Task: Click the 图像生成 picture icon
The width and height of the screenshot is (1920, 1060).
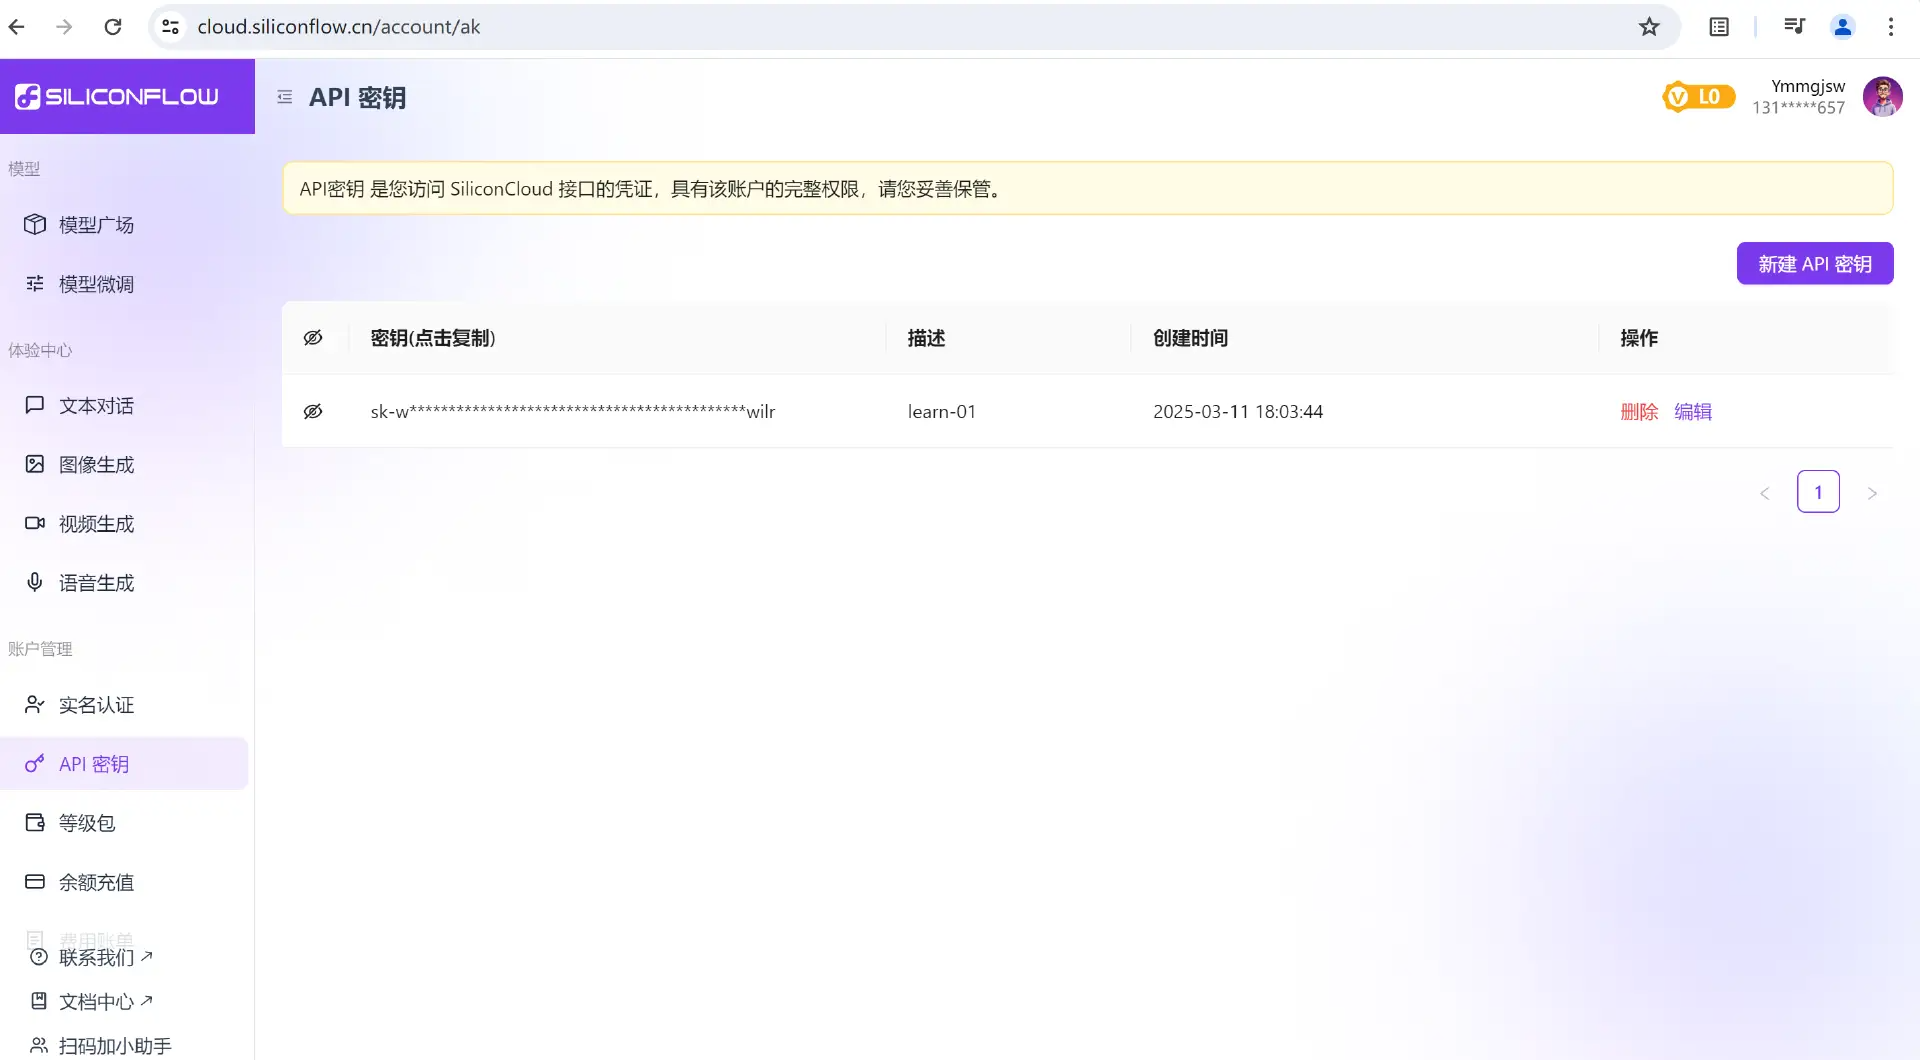Action: (x=35, y=464)
